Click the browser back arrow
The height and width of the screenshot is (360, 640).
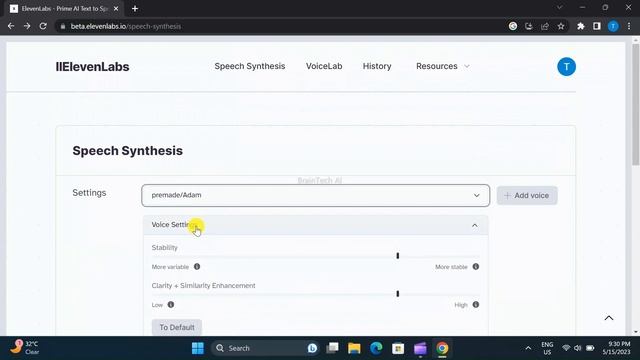(x=11, y=26)
